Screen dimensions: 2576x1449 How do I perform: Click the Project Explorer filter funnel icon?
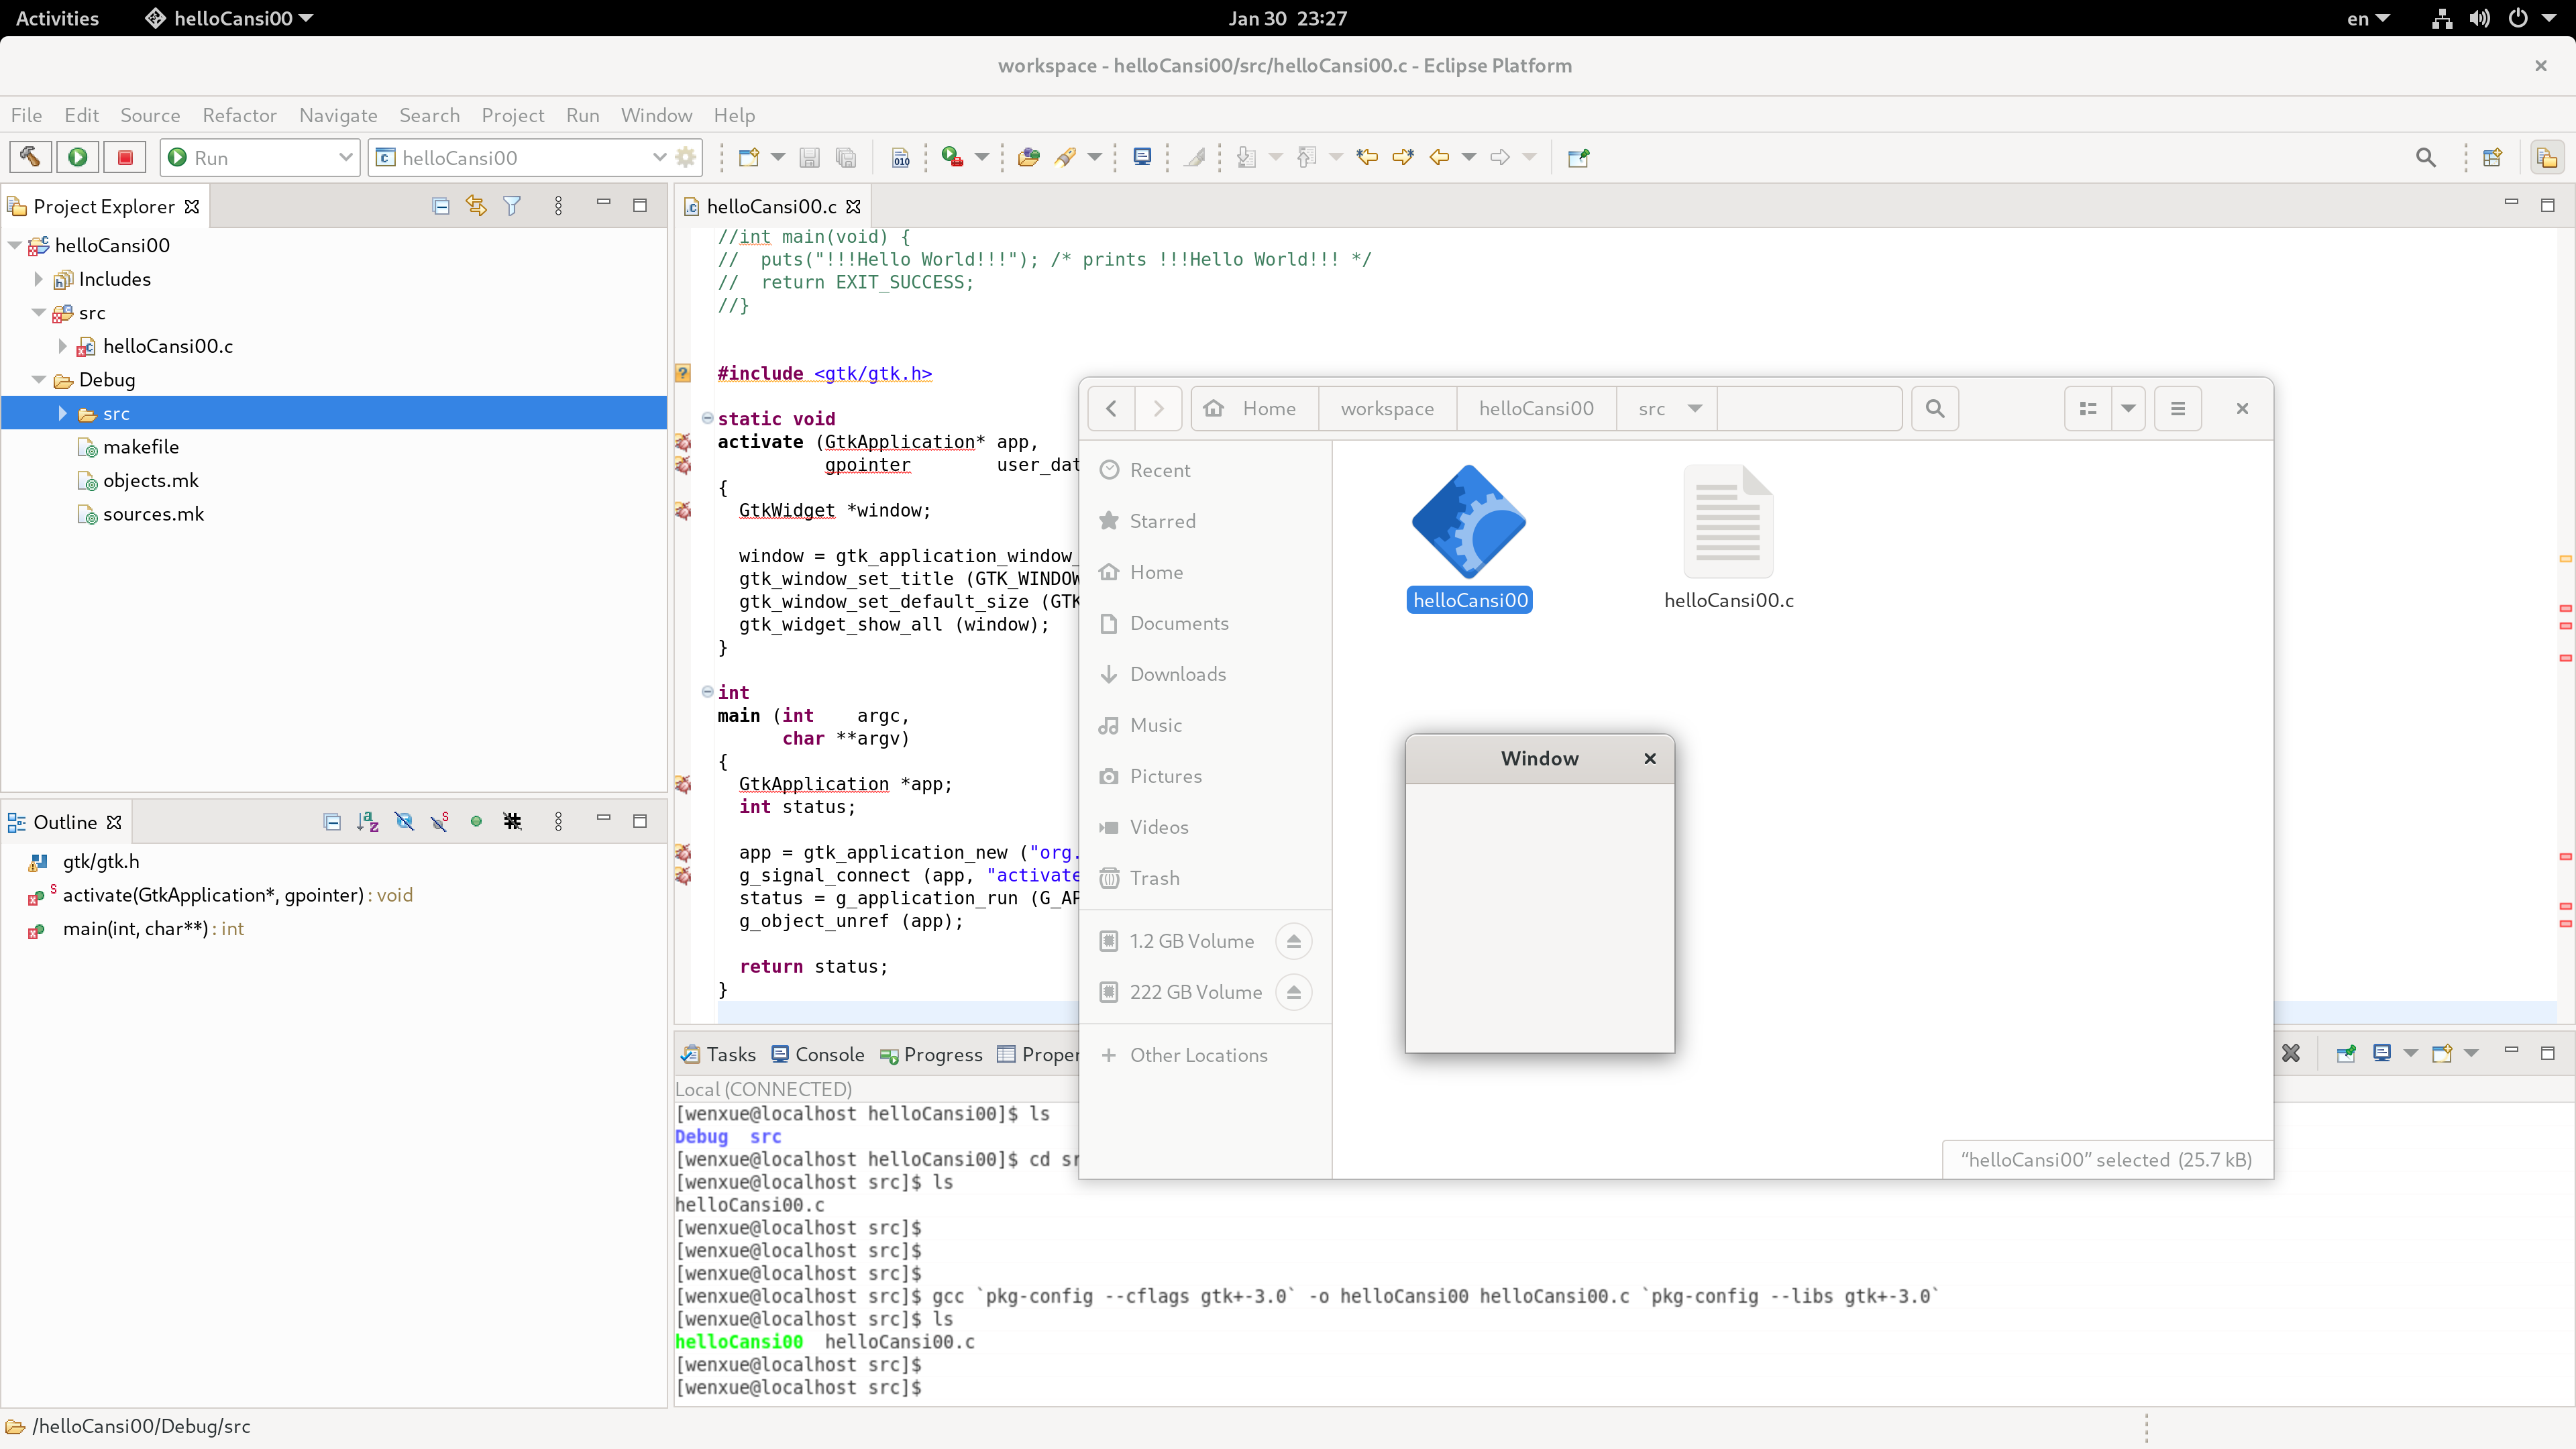tap(512, 206)
